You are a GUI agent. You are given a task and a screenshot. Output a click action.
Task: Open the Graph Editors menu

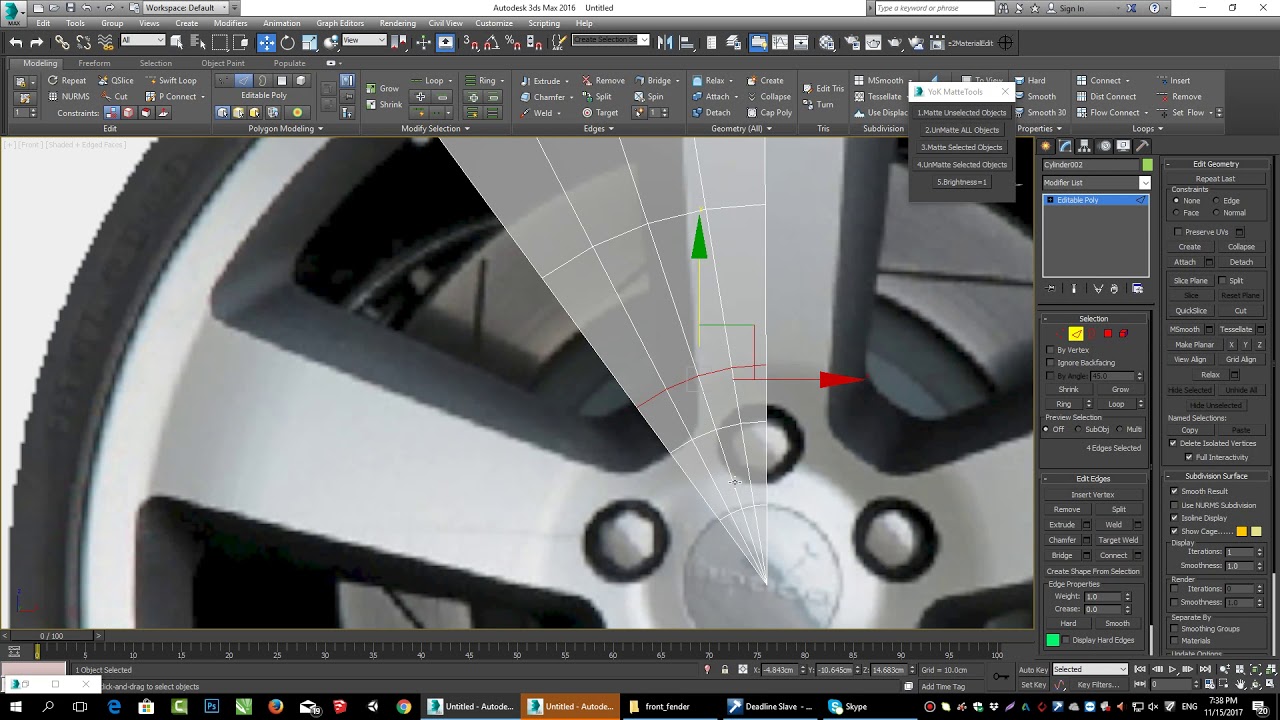340,23
